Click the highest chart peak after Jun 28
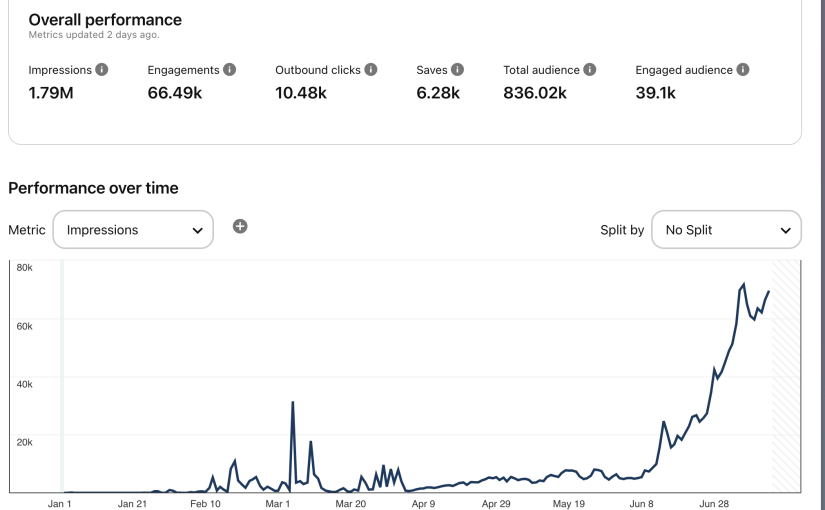 (x=743, y=285)
